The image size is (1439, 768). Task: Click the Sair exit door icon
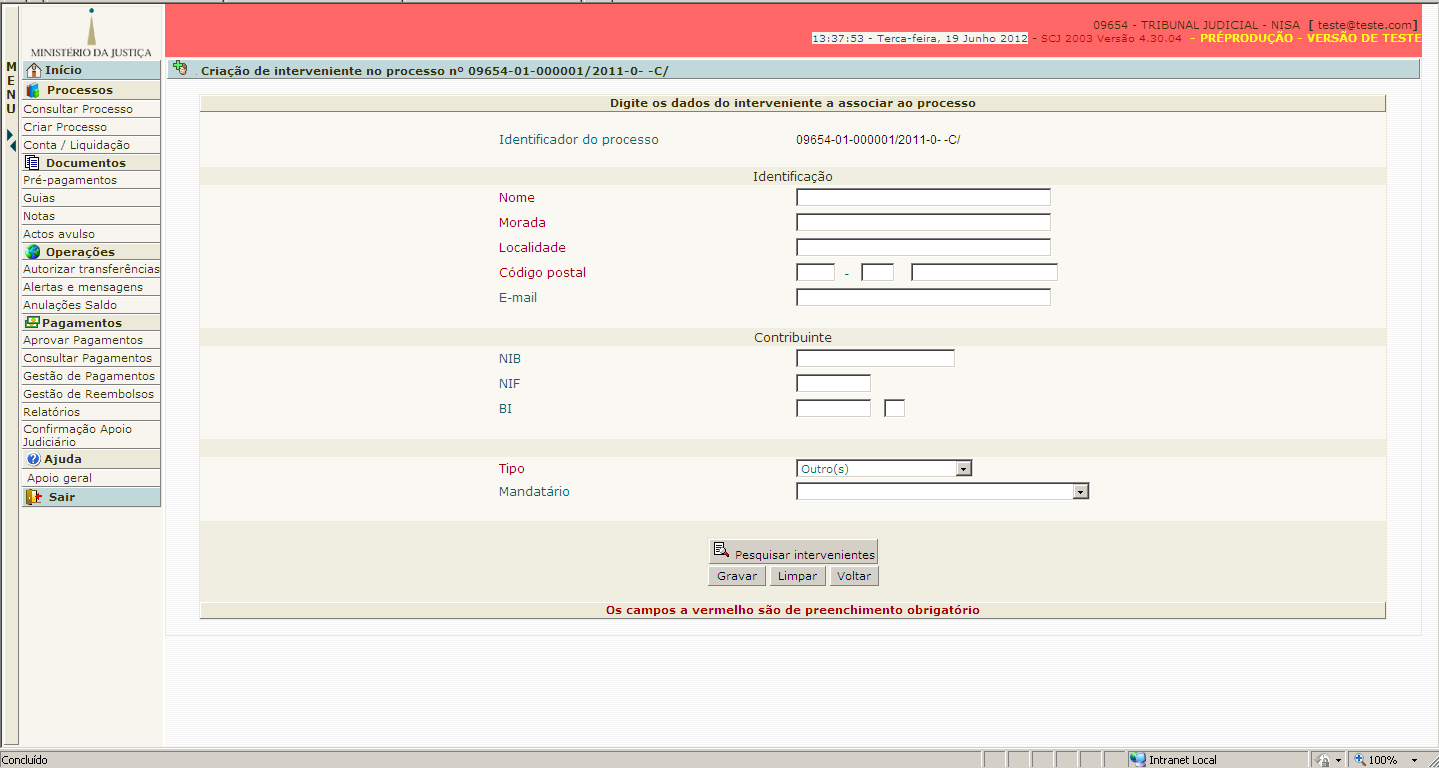(34, 497)
